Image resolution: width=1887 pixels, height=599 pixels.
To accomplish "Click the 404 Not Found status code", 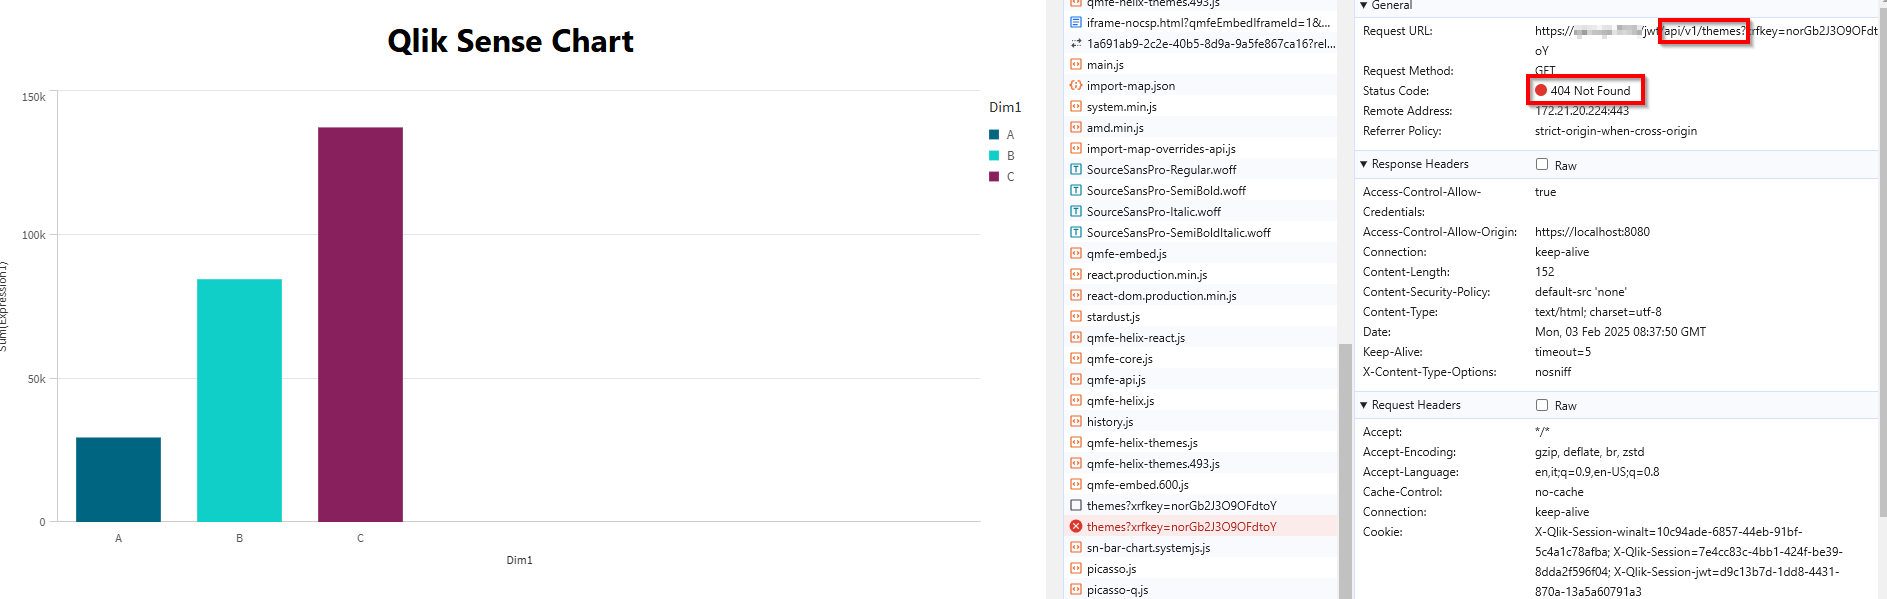I will click(x=1590, y=90).
